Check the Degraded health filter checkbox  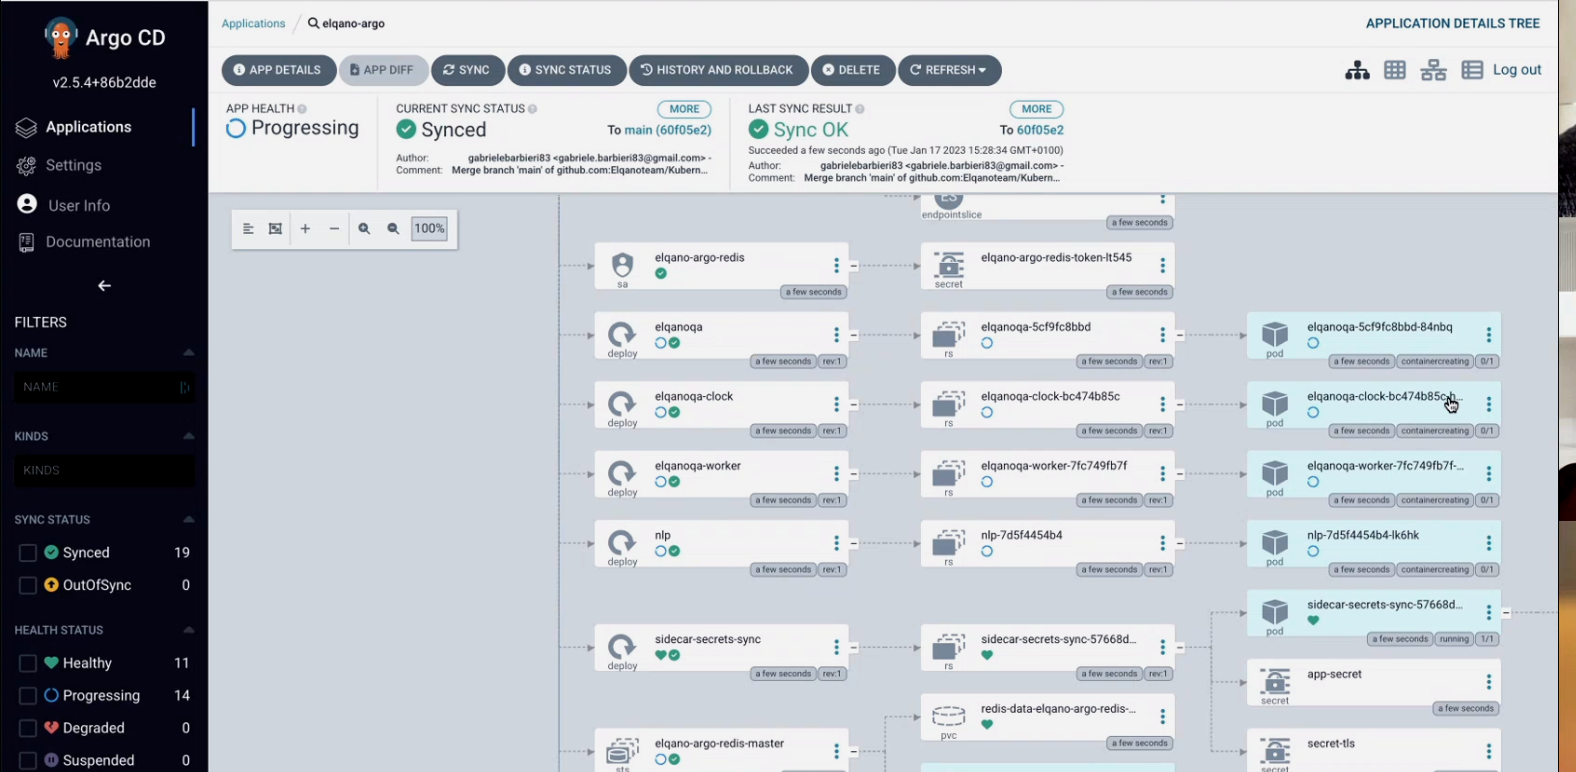[28, 728]
